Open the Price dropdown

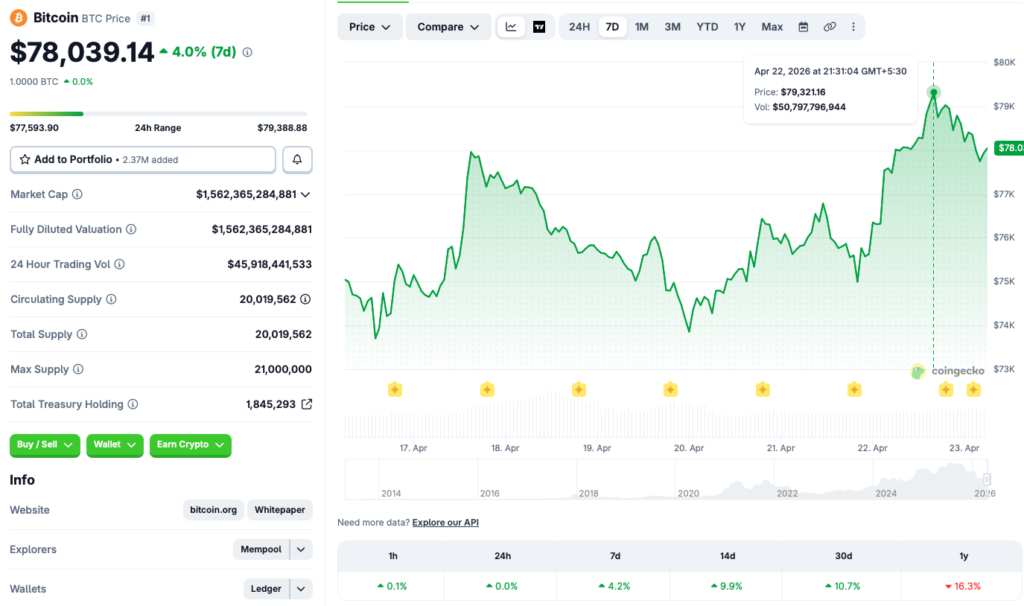pos(369,27)
